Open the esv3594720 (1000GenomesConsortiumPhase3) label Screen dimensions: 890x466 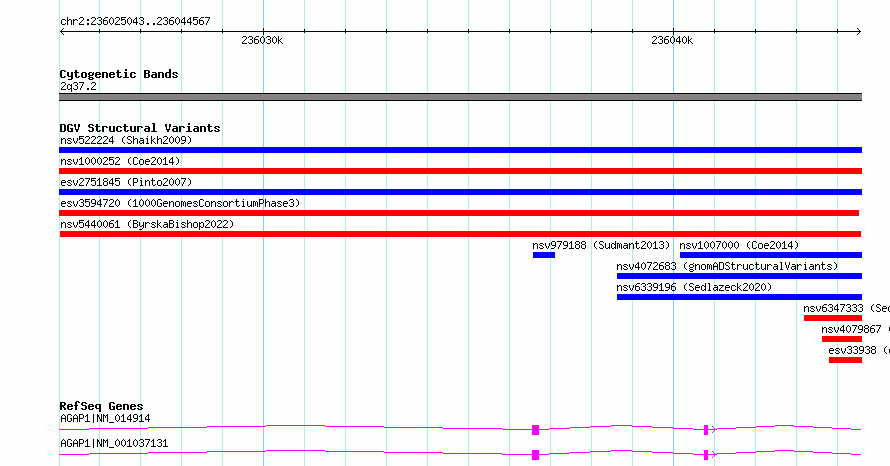point(180,203)
